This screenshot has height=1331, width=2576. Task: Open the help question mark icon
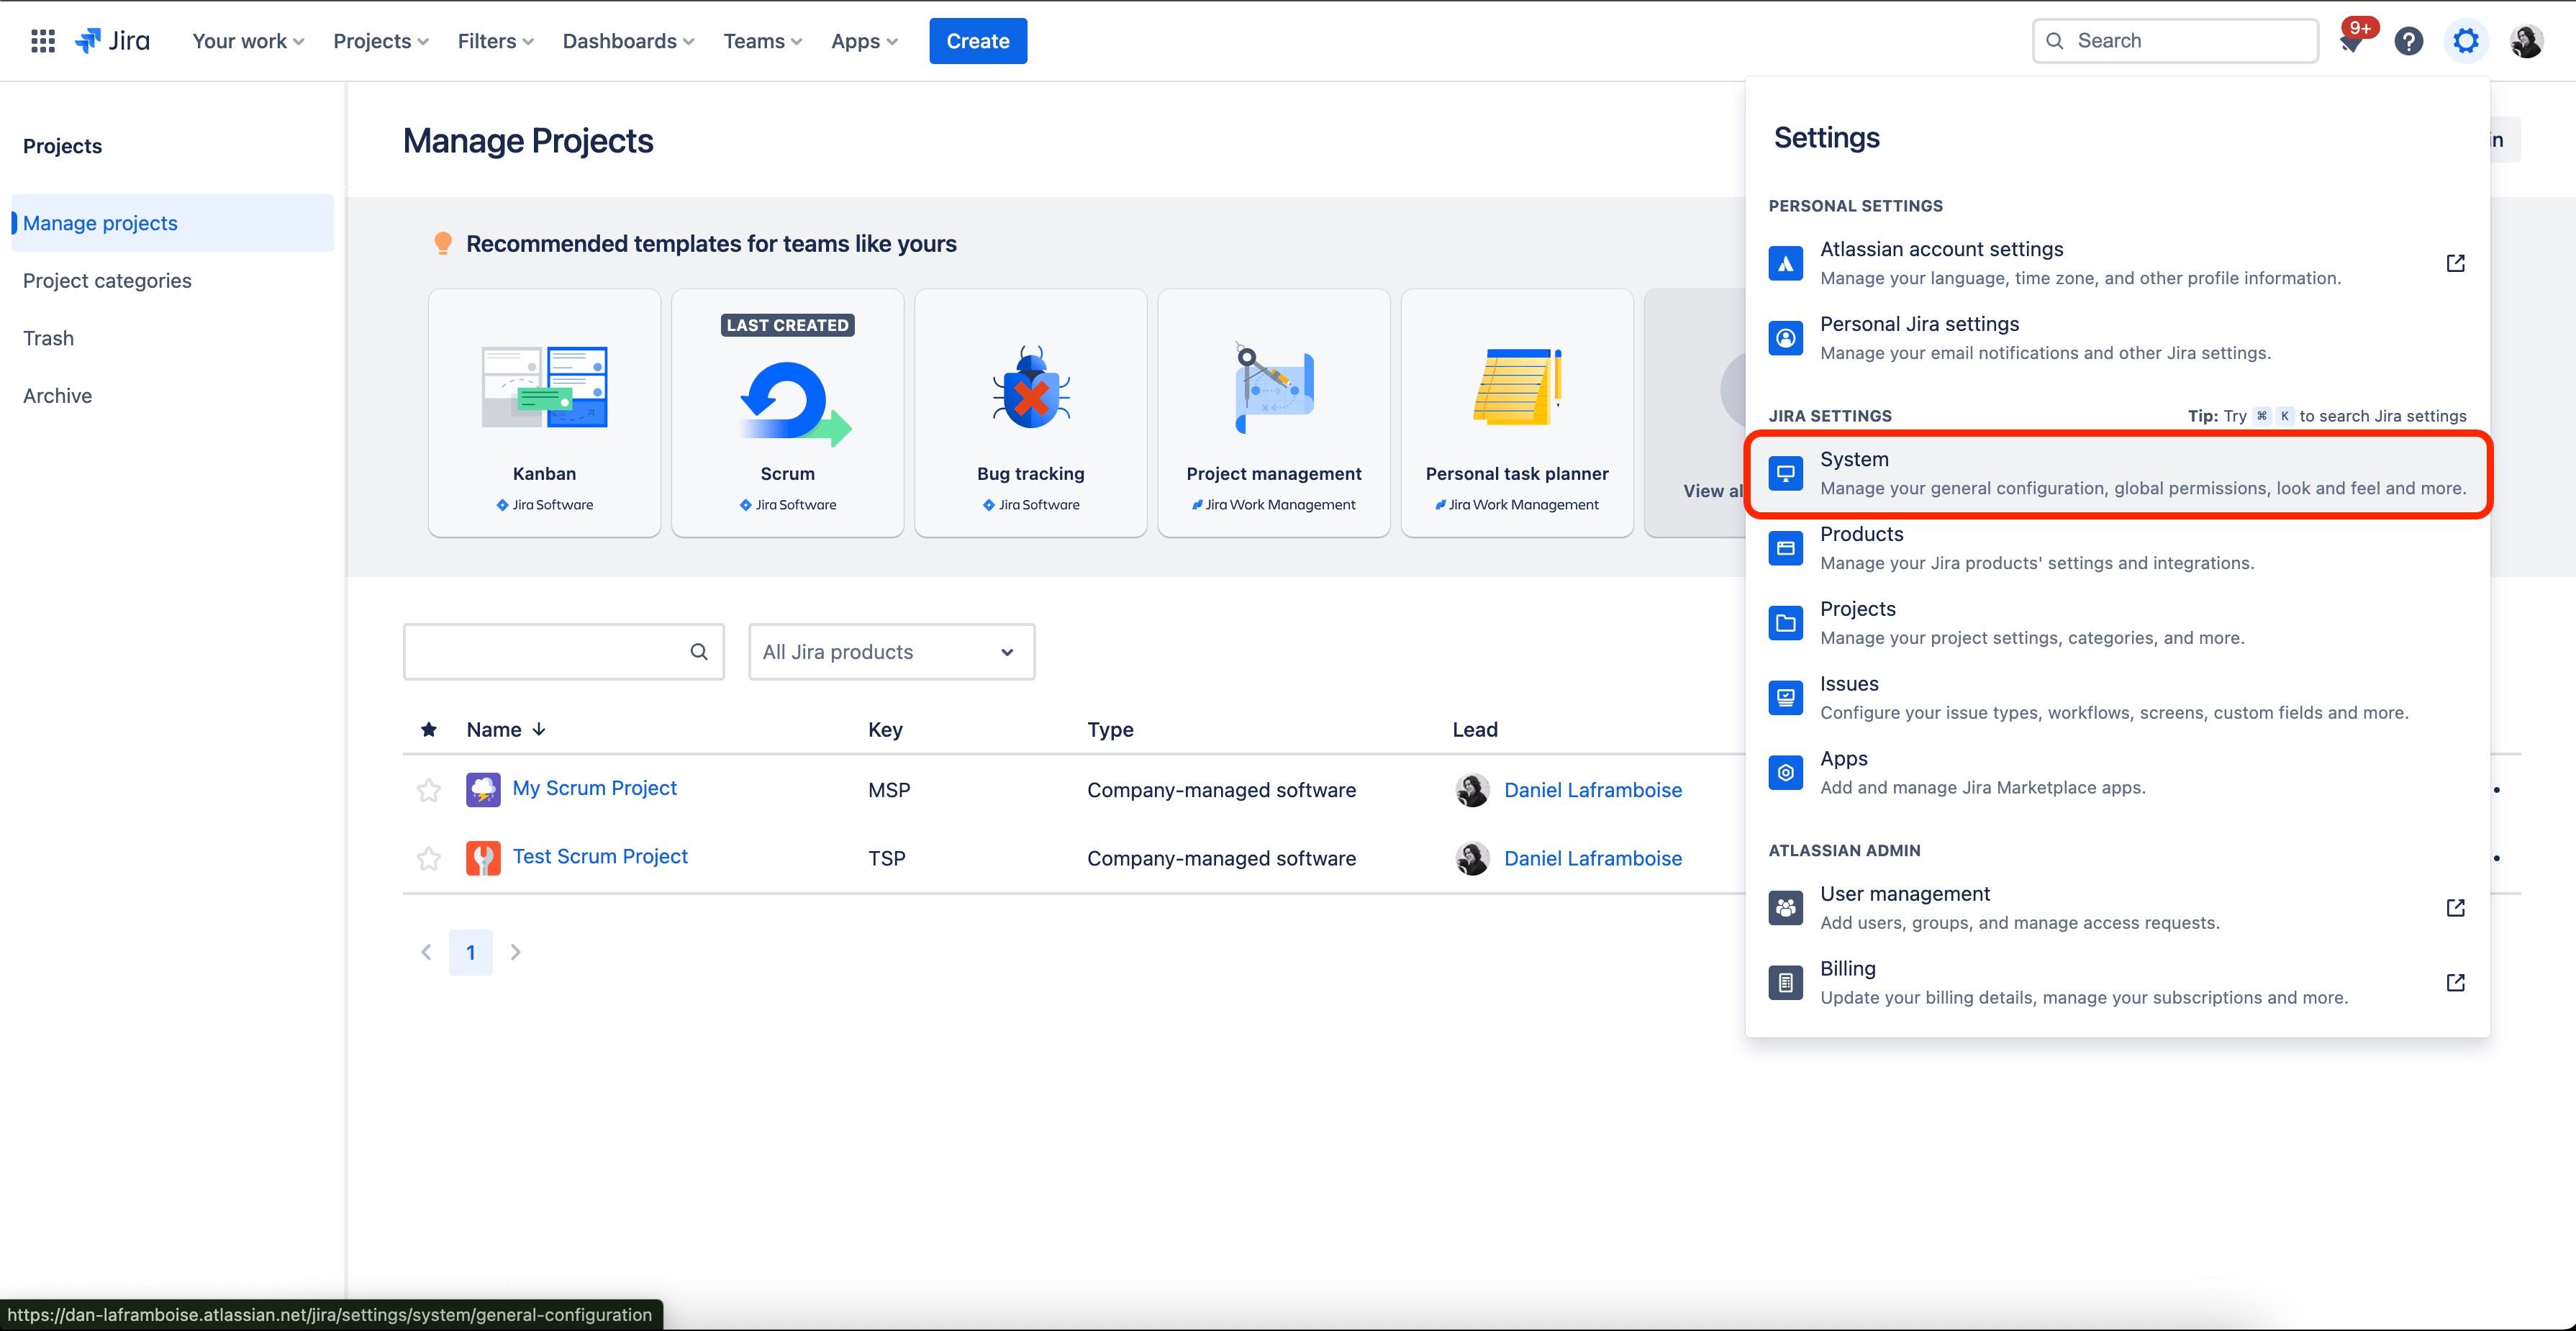tap(2409, 41)
